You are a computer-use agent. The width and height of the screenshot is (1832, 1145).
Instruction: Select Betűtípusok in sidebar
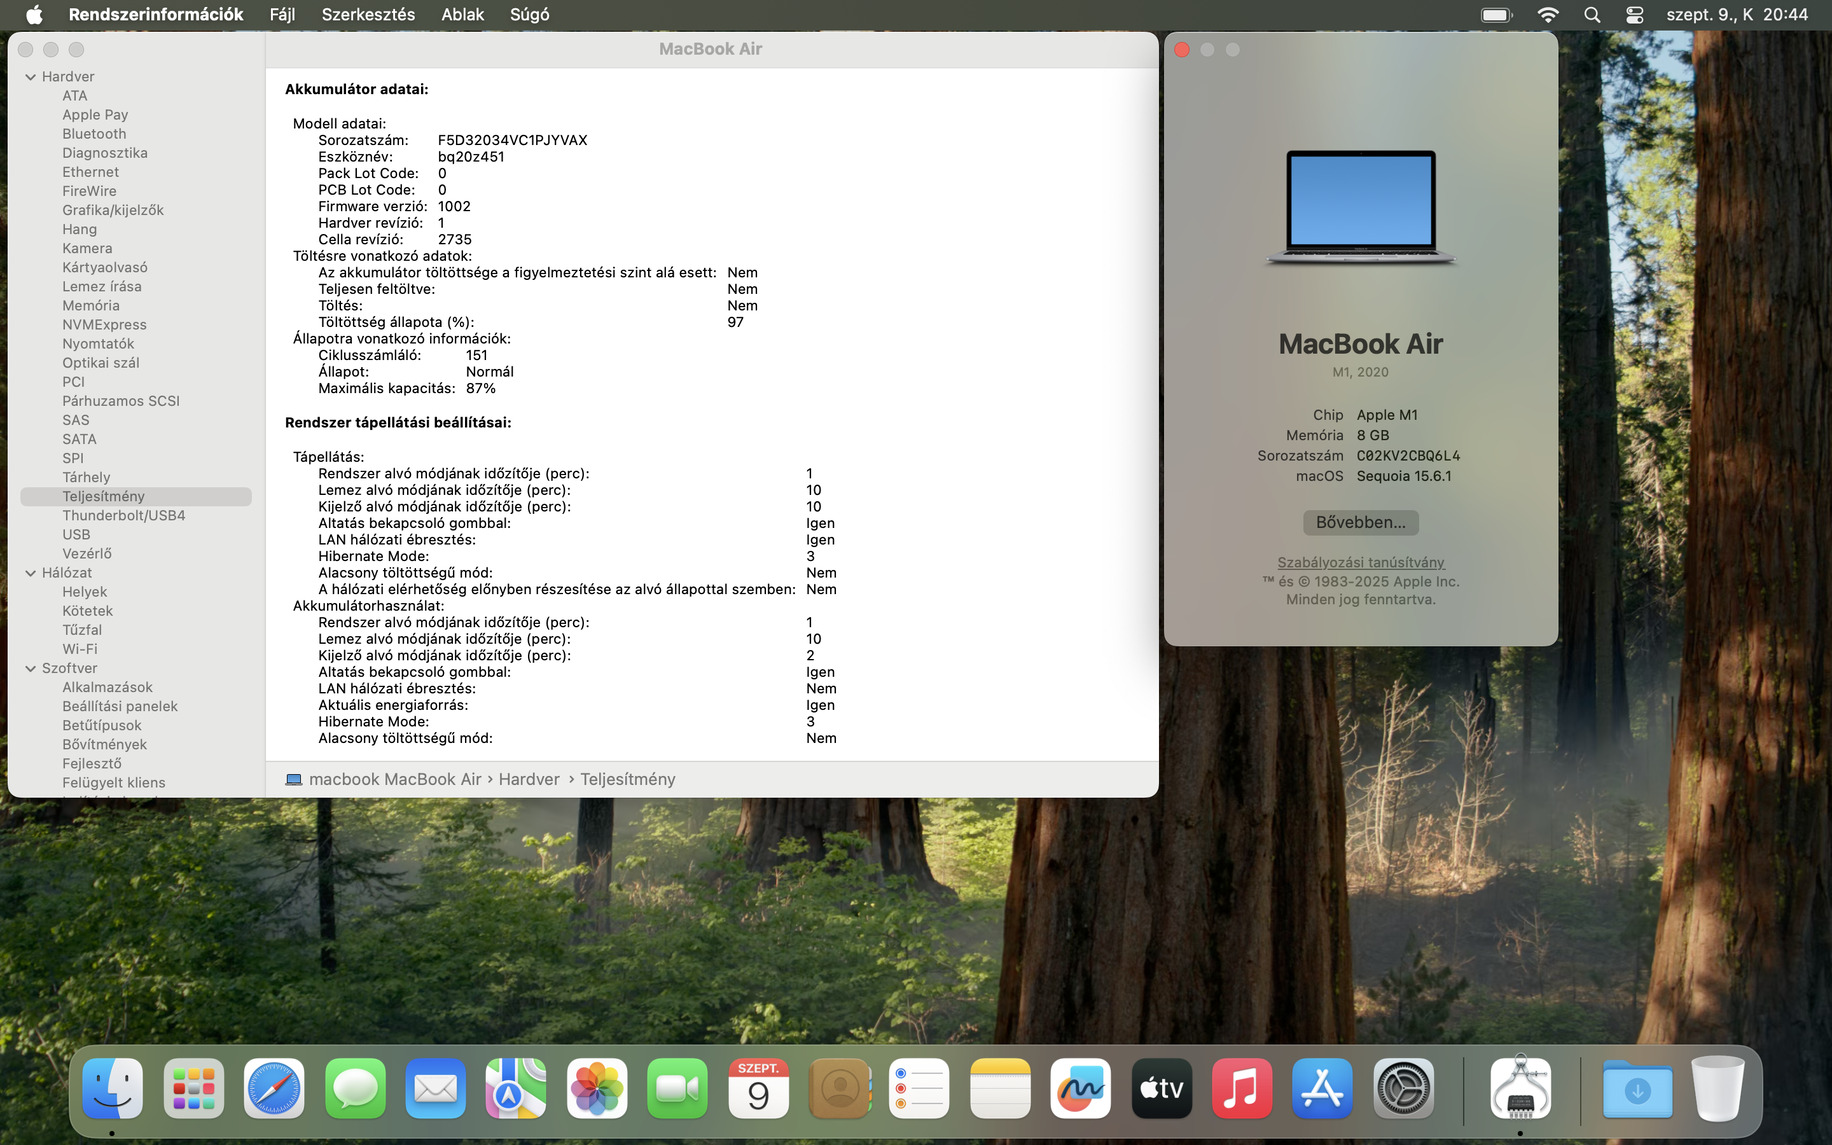[x=102, y=725]
